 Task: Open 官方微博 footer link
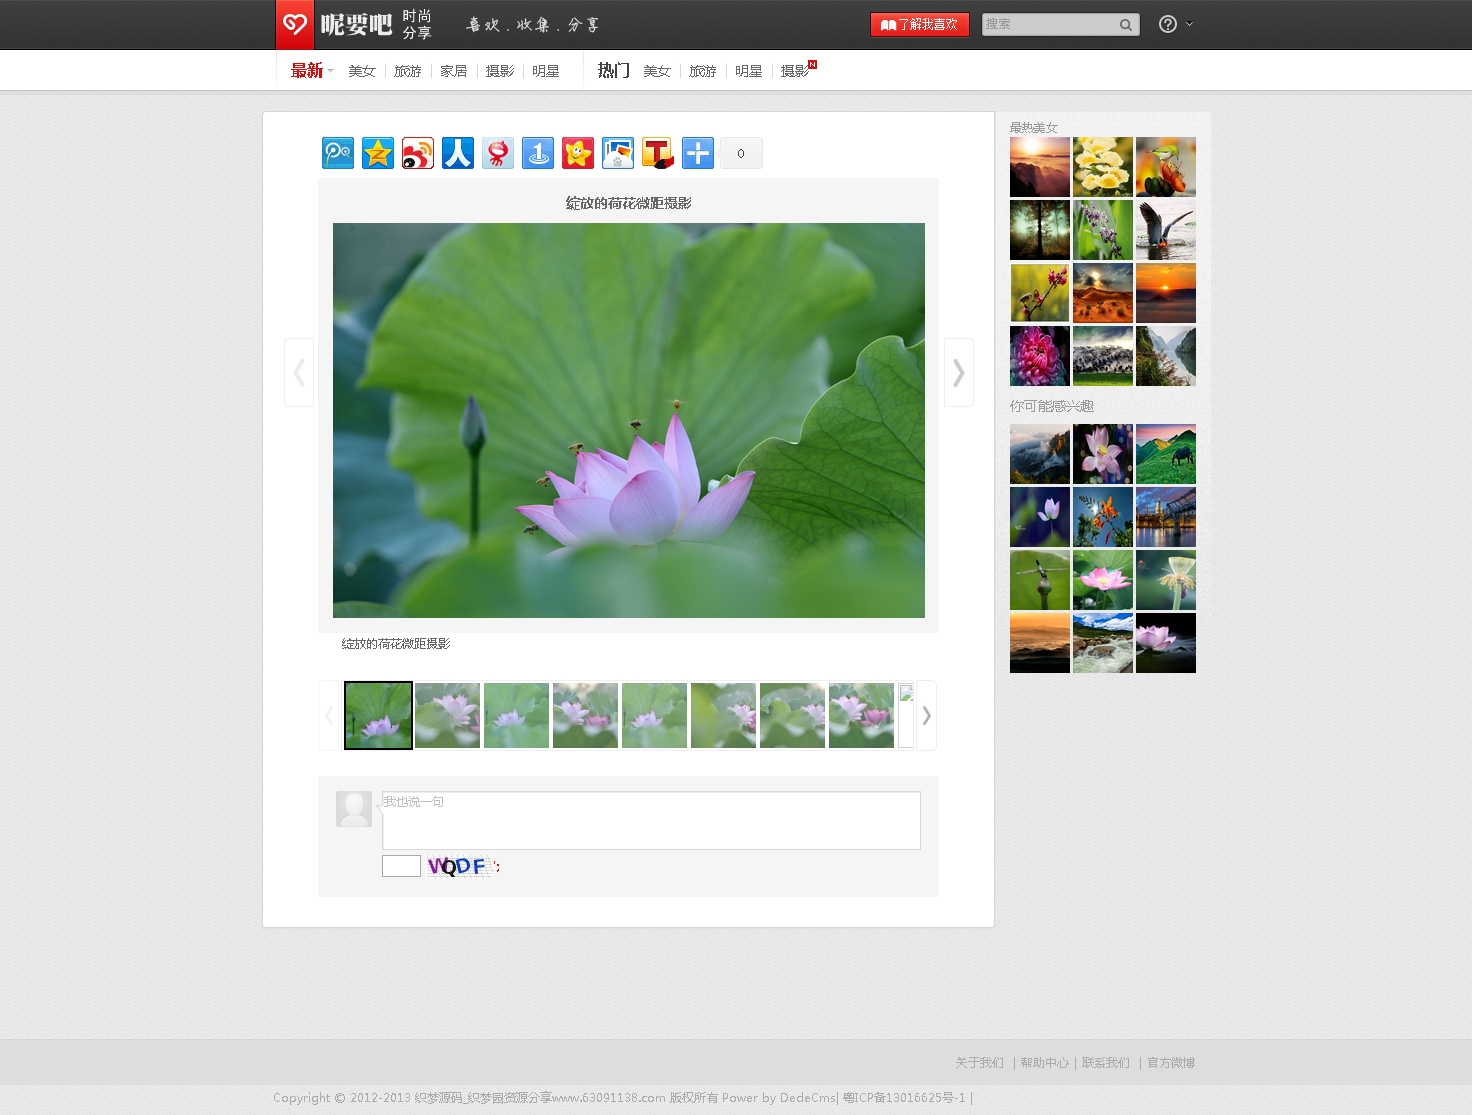pos(1171,1063)
